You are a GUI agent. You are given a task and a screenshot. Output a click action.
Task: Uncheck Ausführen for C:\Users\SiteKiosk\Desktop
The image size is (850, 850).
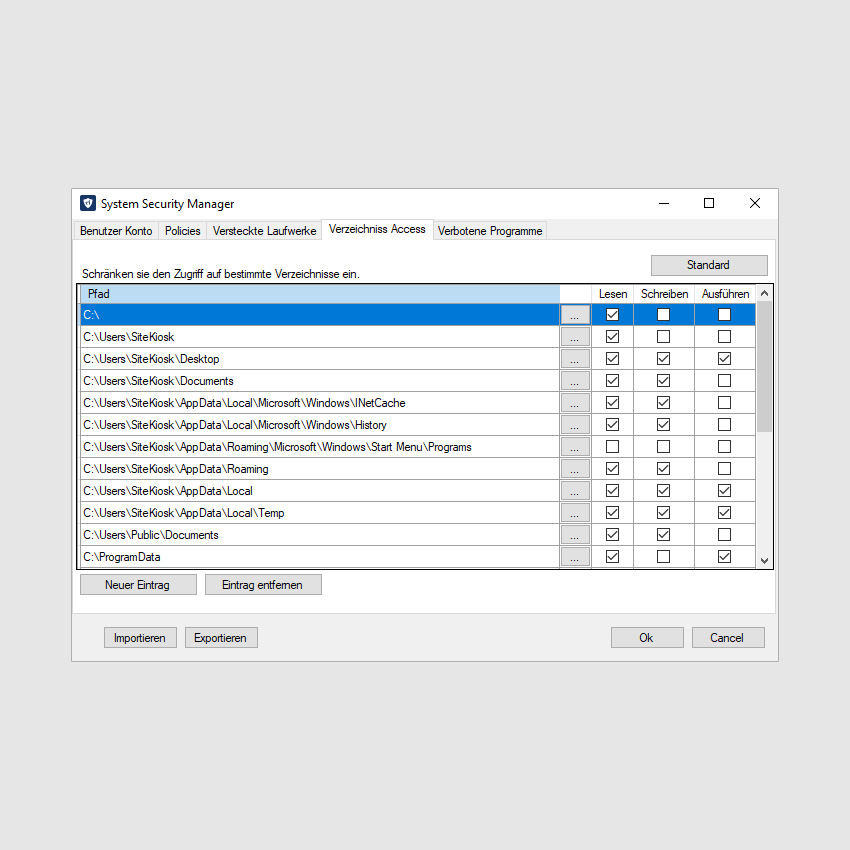(x=724, y=359)
